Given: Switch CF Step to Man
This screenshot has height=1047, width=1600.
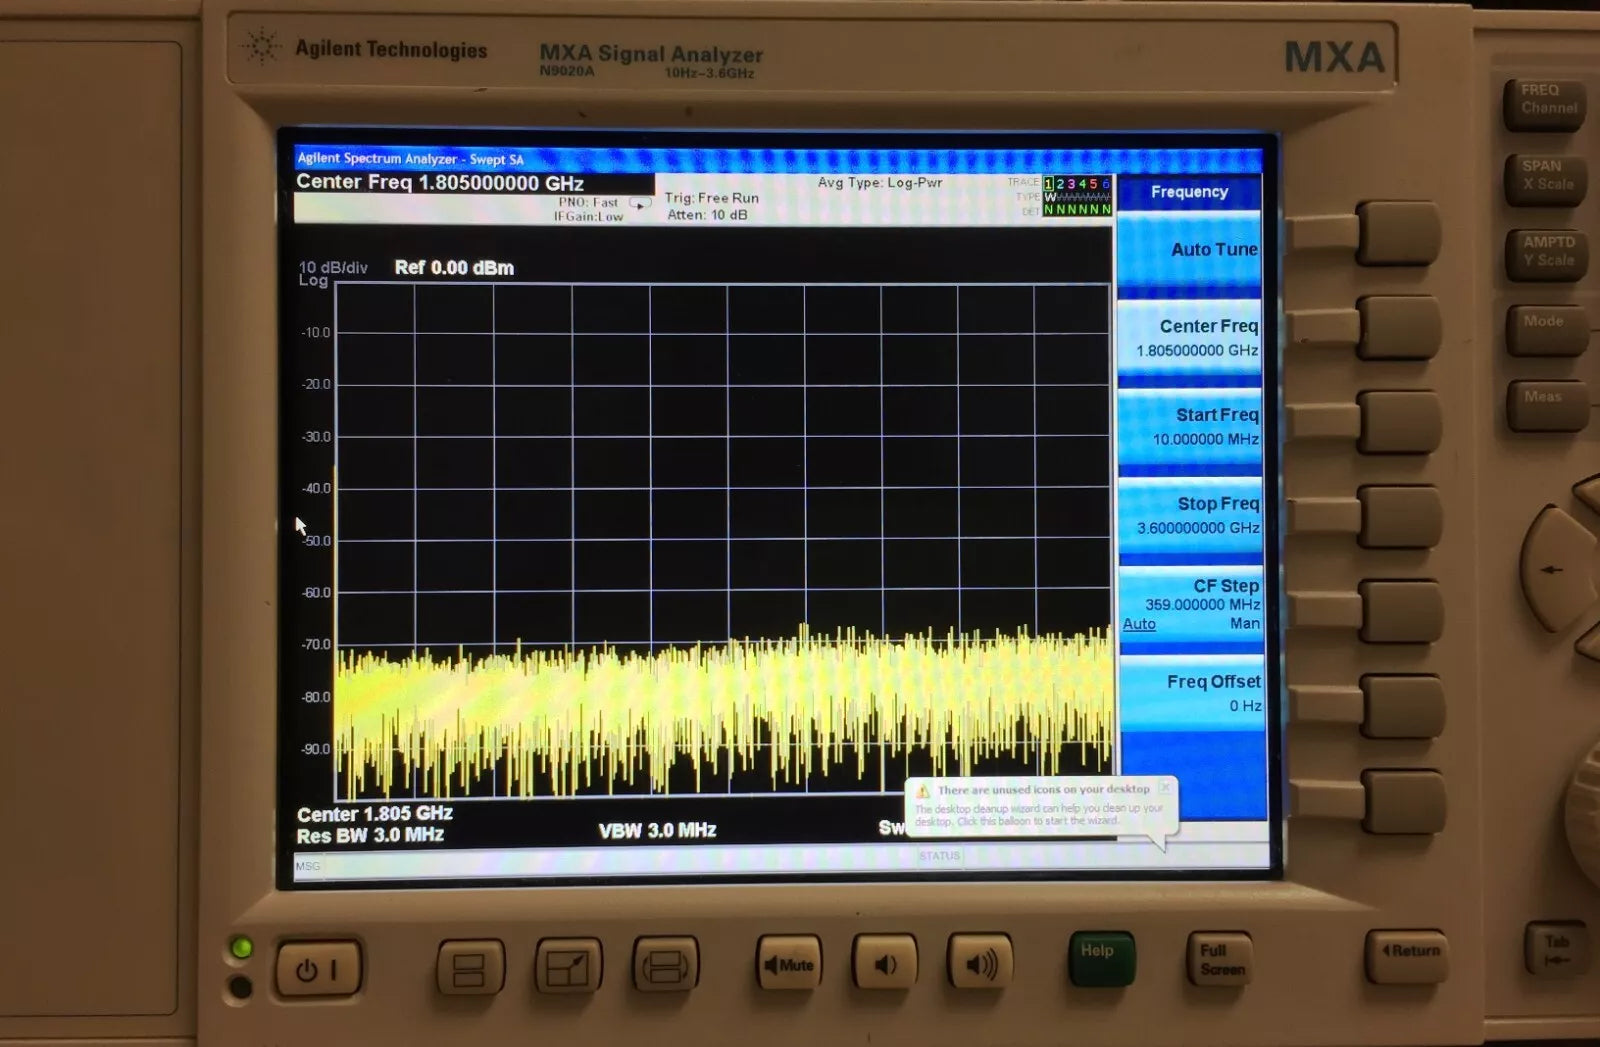Looking at the screenshot, I should point(1244,623).
